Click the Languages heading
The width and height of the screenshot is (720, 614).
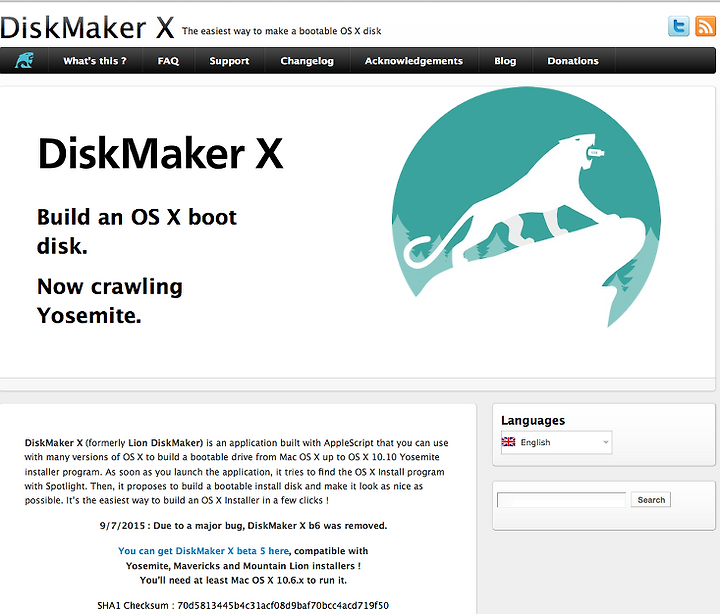pyautogui.click(x=533, y=420)
